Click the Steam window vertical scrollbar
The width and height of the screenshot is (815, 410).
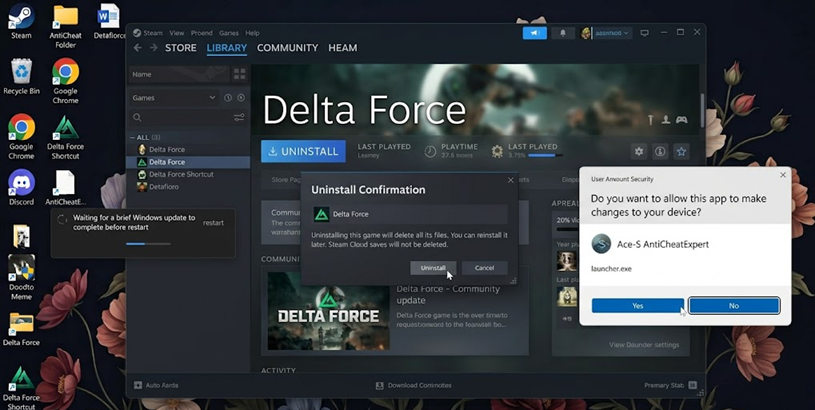[x=703, y=112]
